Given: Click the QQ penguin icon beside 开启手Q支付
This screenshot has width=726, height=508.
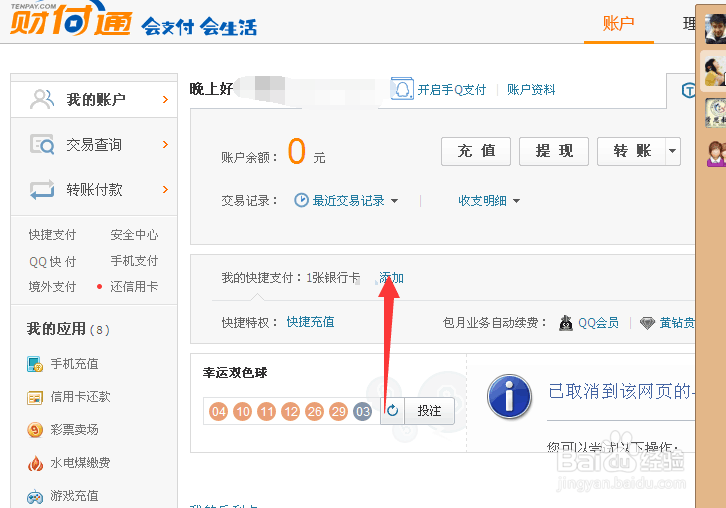Looking at the screenshot, I should [402, 88].
